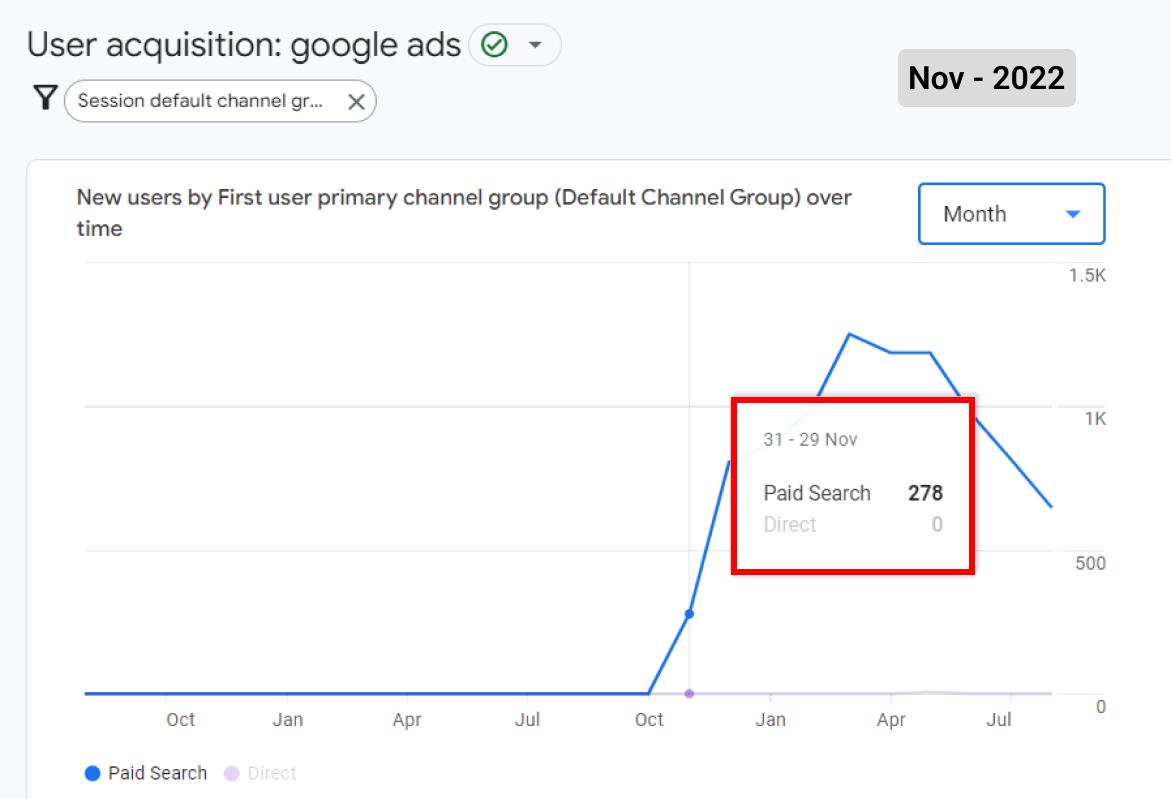Click the User acquisition: google ads title
The width and height of the screenshot is (1171, 799).
point(244,45)
